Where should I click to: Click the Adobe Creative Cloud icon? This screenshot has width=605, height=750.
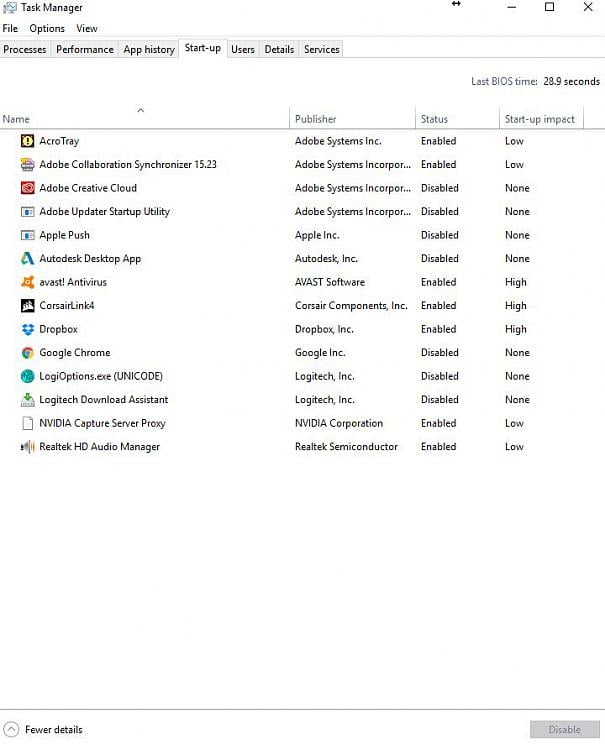tap(28, 188)
